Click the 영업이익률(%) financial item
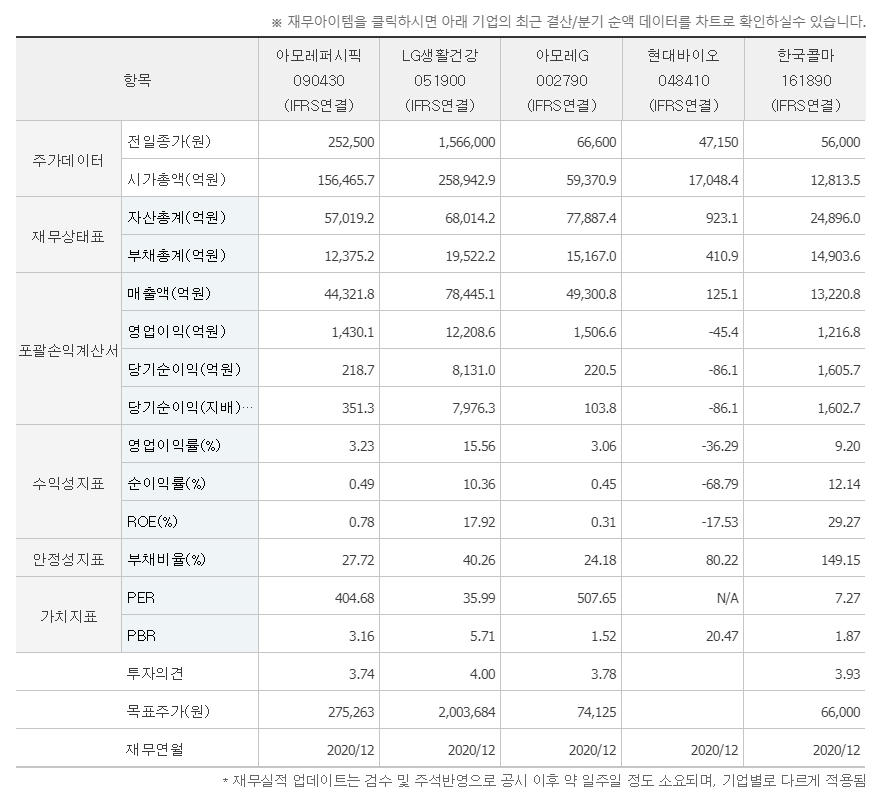Viewport: 878px width, 792px height. 174,446
